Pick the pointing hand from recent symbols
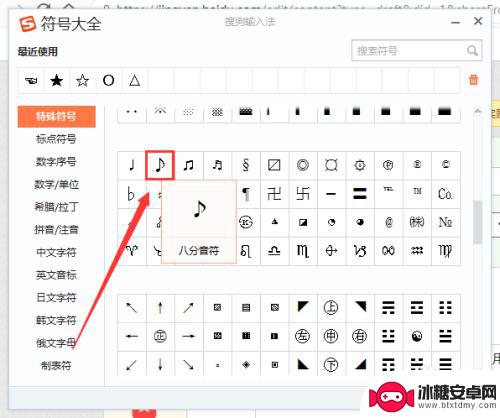 click(31, 80)
